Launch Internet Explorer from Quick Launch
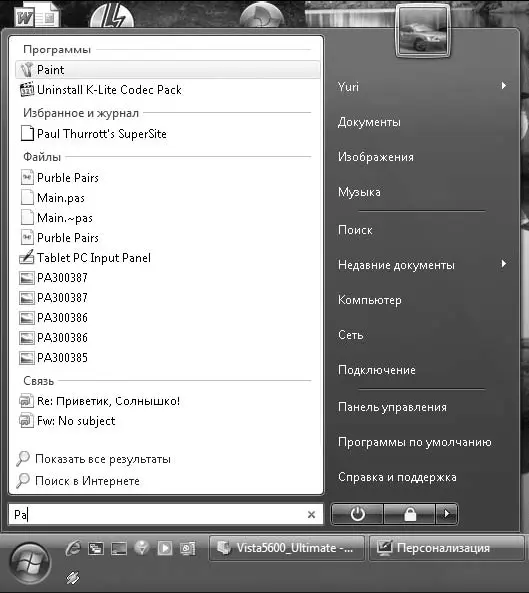 73,548
